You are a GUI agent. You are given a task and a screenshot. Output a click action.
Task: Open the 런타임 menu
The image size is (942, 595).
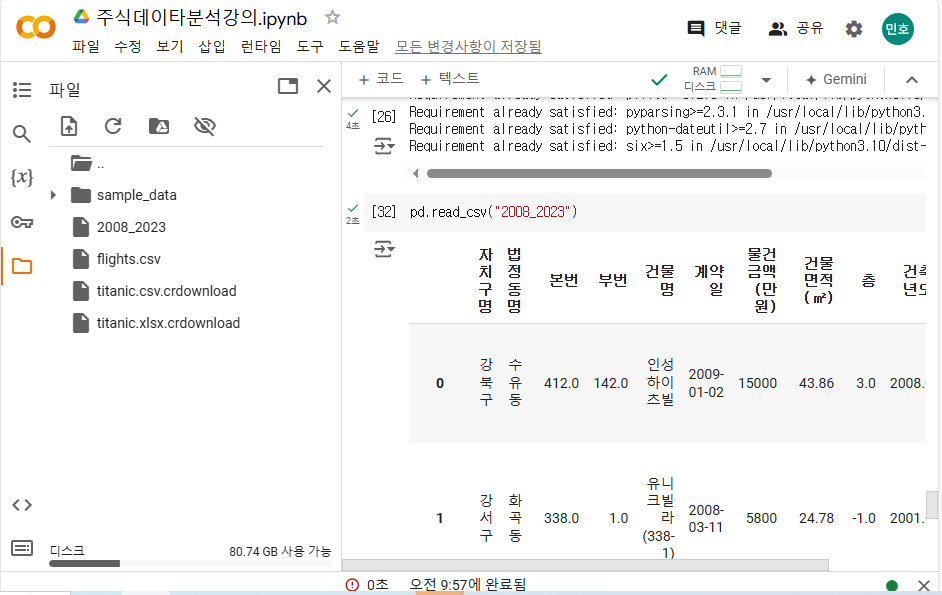pos(261,46)
